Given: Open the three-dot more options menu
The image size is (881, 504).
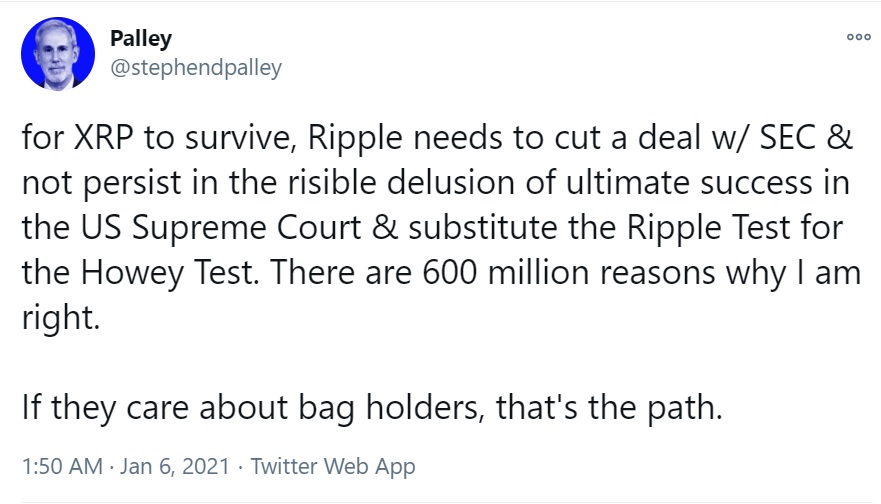Looking at the screenshot, I should 859,38.
